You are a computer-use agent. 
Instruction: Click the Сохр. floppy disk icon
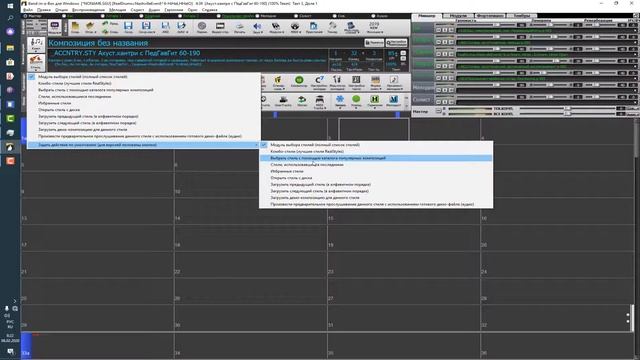tap(128, 28)
